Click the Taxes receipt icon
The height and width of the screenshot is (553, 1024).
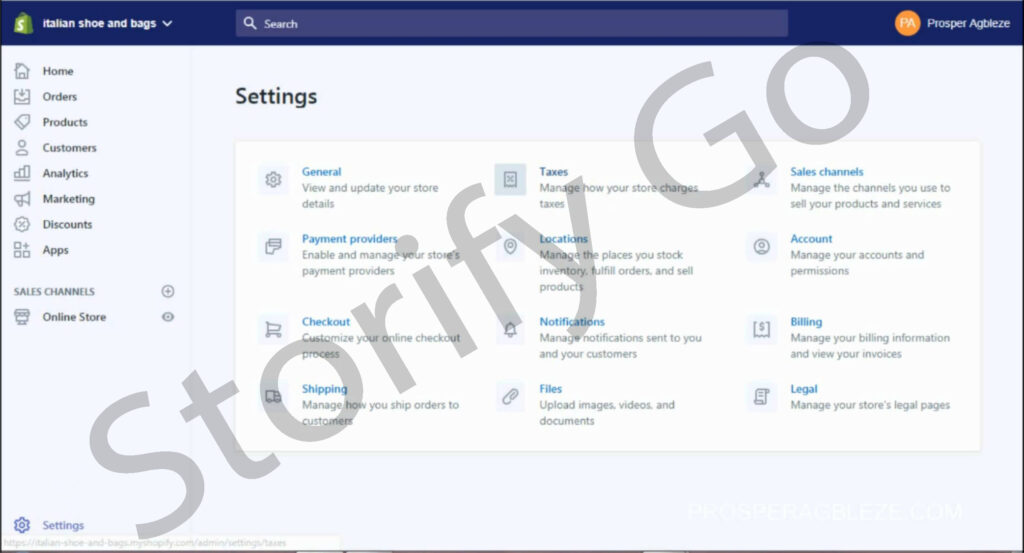tap(510, 179)
